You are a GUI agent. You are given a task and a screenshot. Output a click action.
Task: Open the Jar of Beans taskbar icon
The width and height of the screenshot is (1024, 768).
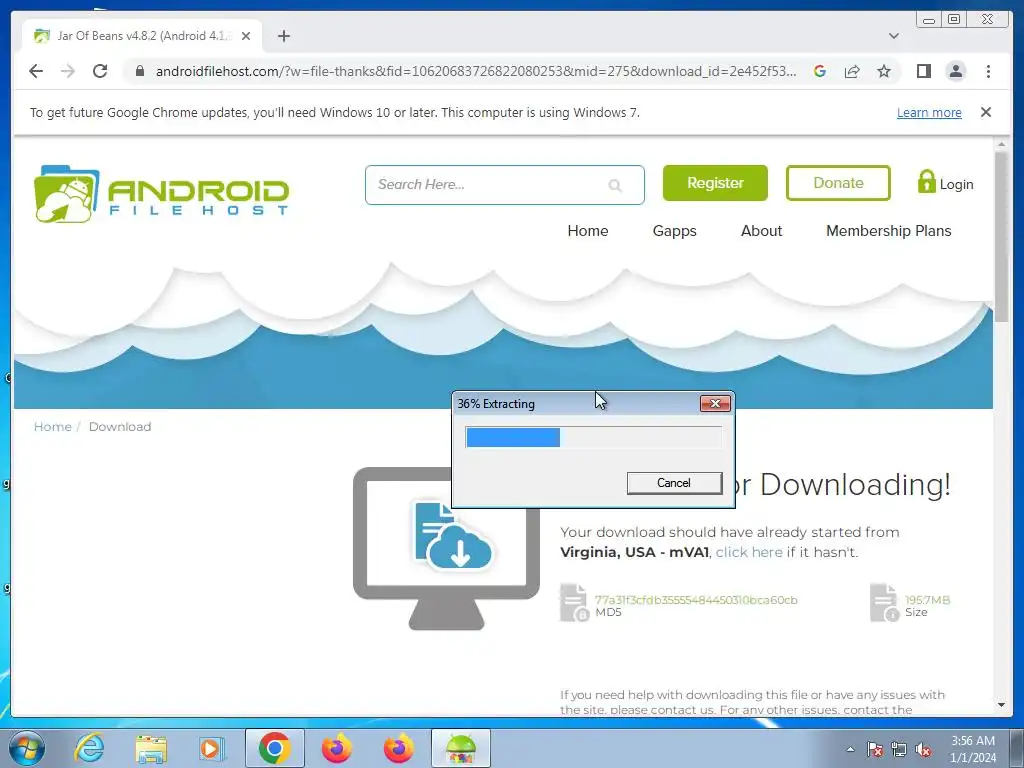pos(460,748)
